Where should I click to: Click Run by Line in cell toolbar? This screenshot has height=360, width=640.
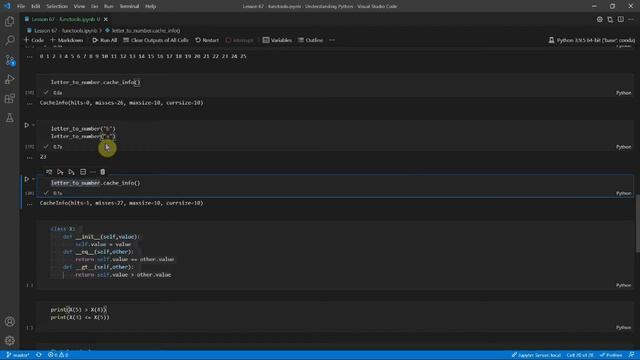[49, 172]
